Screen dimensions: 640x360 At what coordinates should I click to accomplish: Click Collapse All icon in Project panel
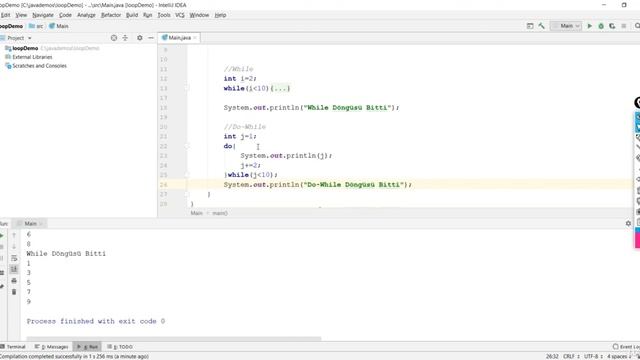[x=125, y=38]
